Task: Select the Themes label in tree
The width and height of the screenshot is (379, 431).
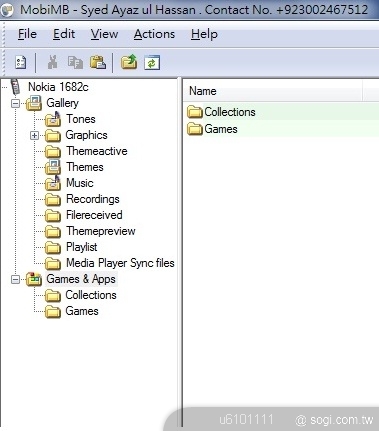Action: coord(85,167)
